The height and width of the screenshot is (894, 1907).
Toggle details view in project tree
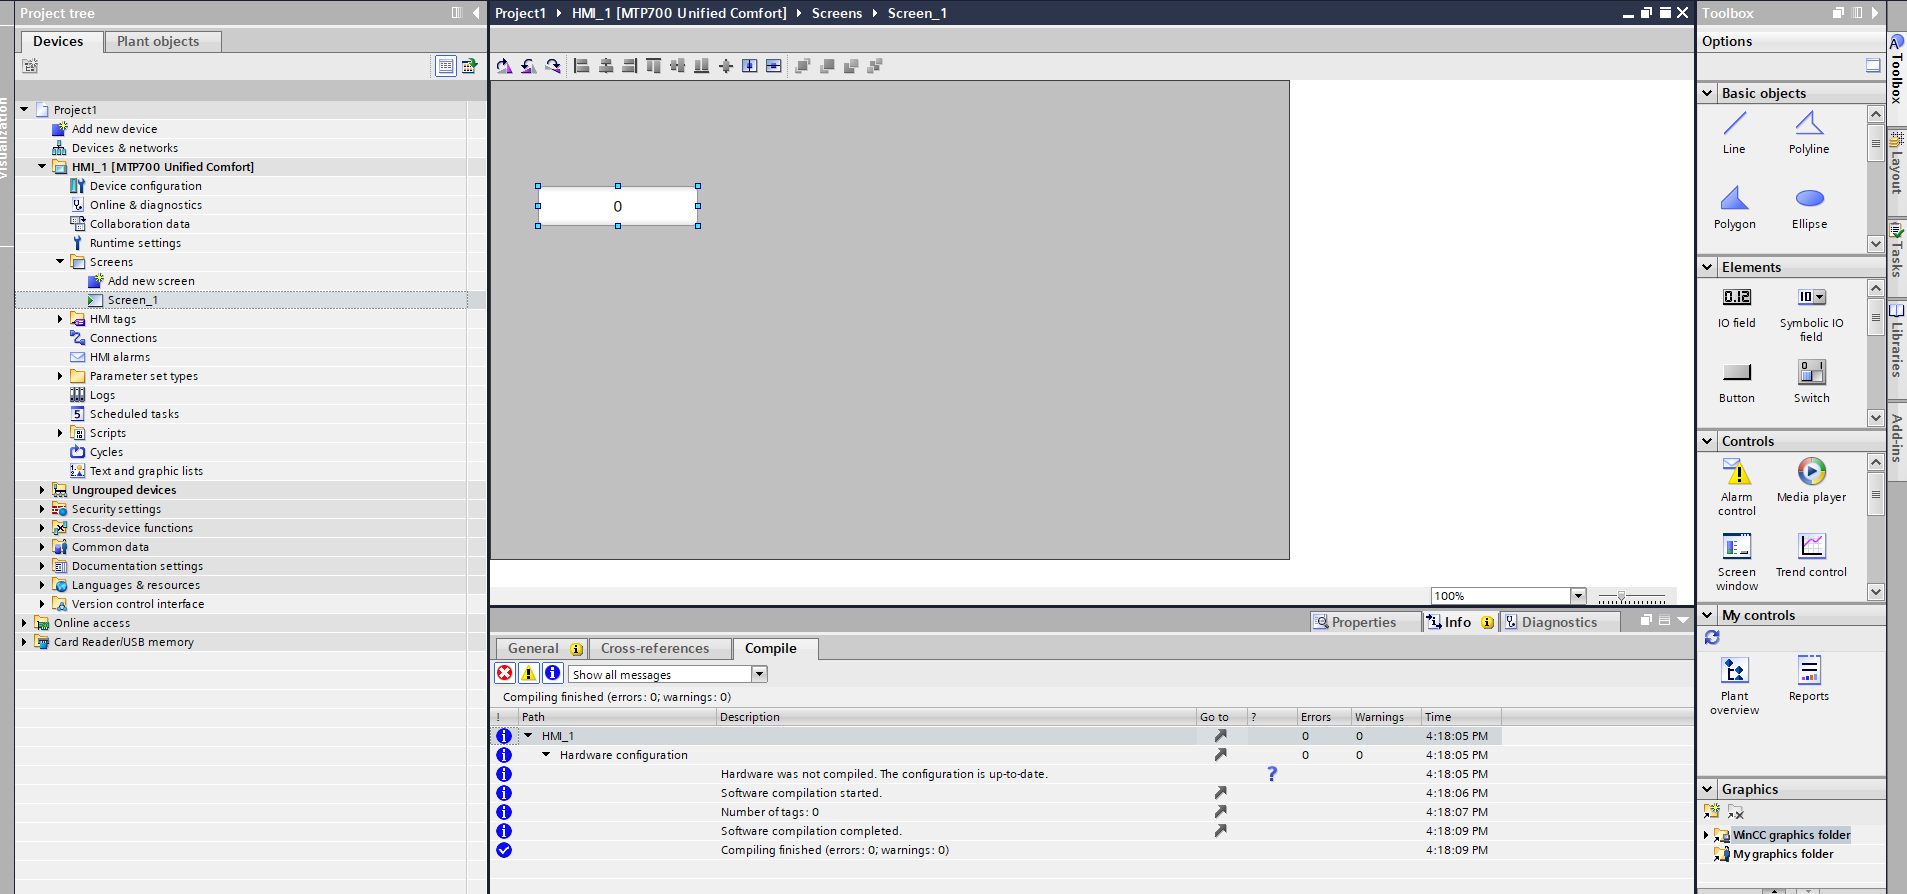[x=446, y=66]
